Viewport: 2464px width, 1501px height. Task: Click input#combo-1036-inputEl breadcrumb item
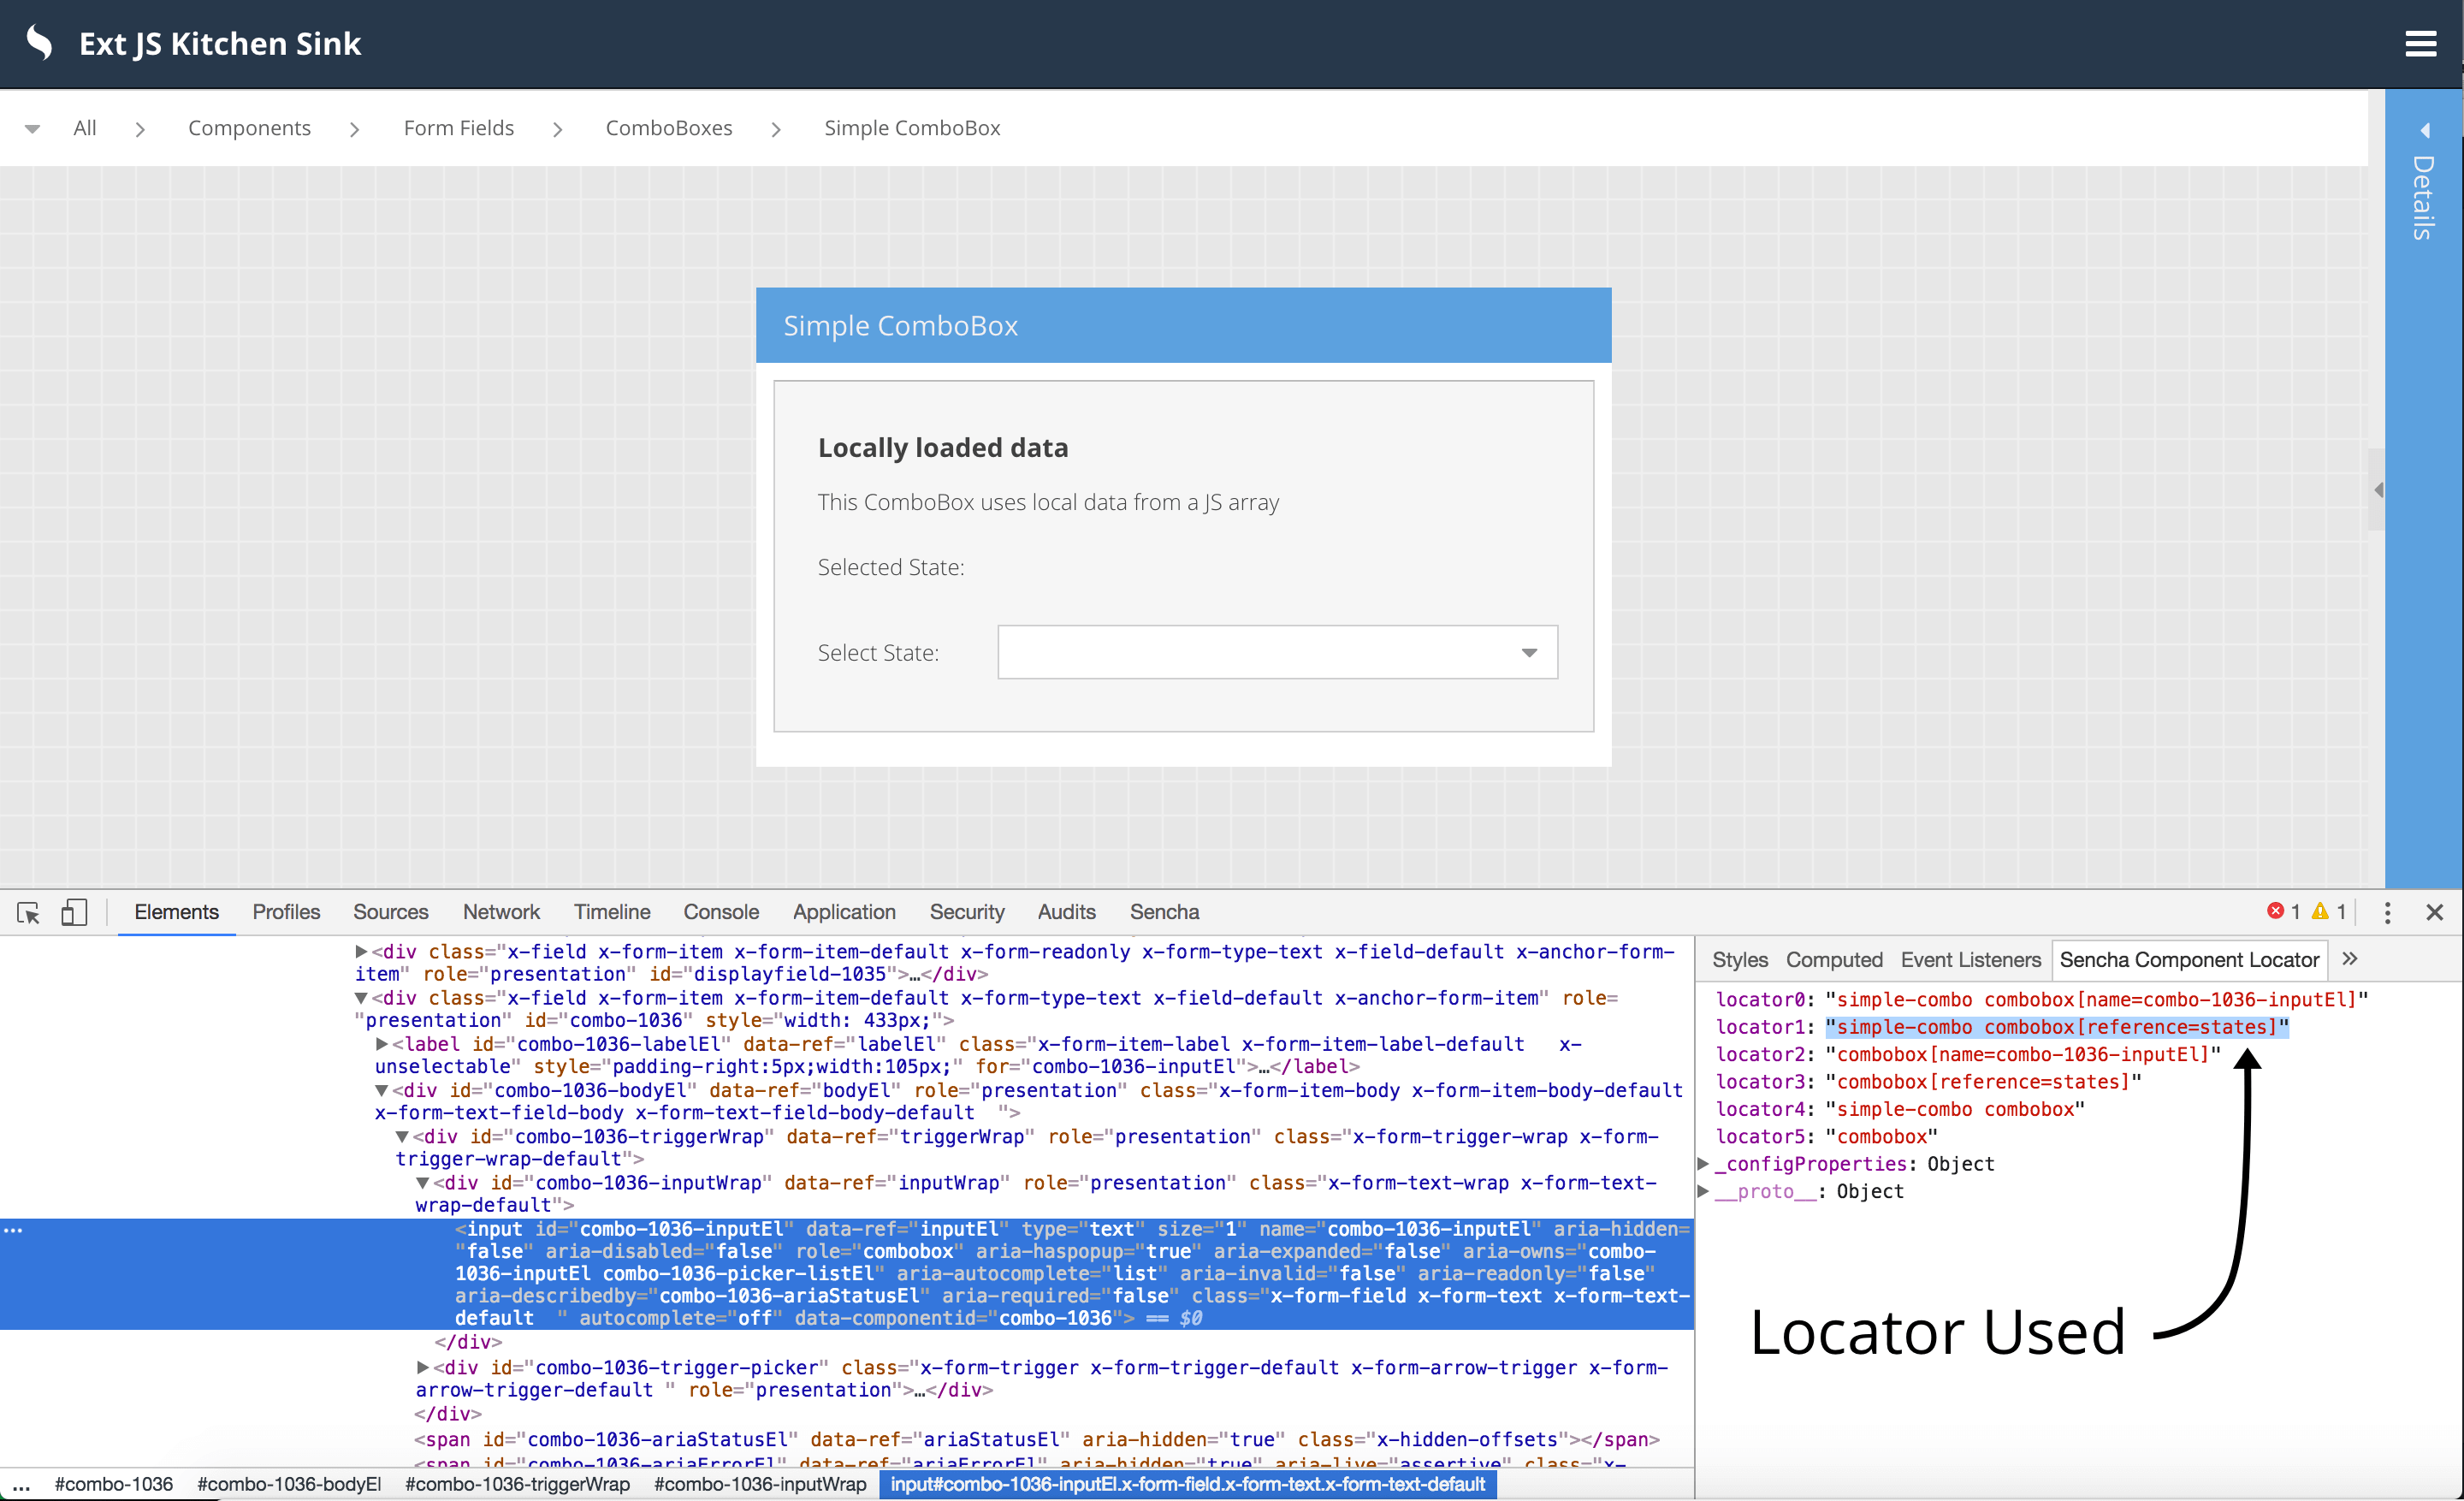1188,1484
